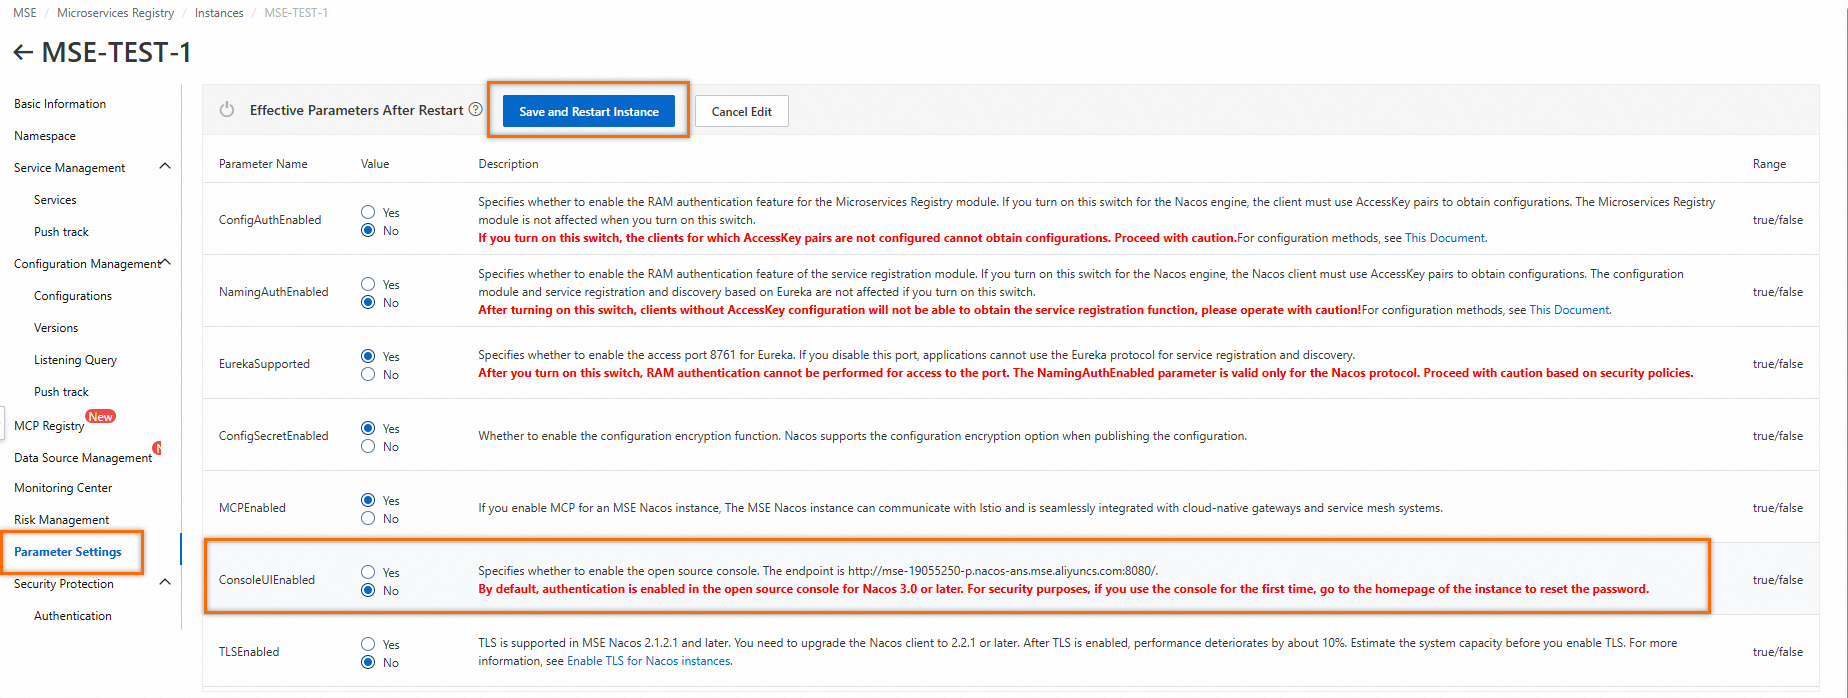This screenshot has width=1848, height=698.
Task: Open Namespace in the sidebar
Action: (45, 136)
